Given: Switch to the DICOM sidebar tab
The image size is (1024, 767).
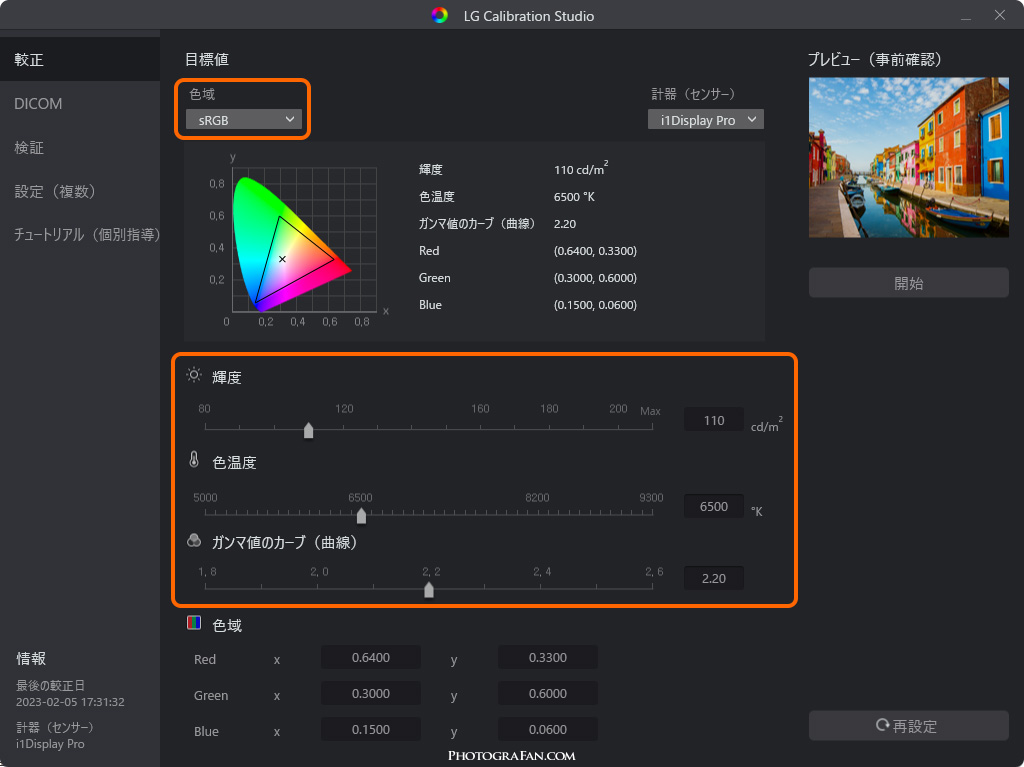Looking at the screenshot, I should pyautogui.click(x=80, y=103).
